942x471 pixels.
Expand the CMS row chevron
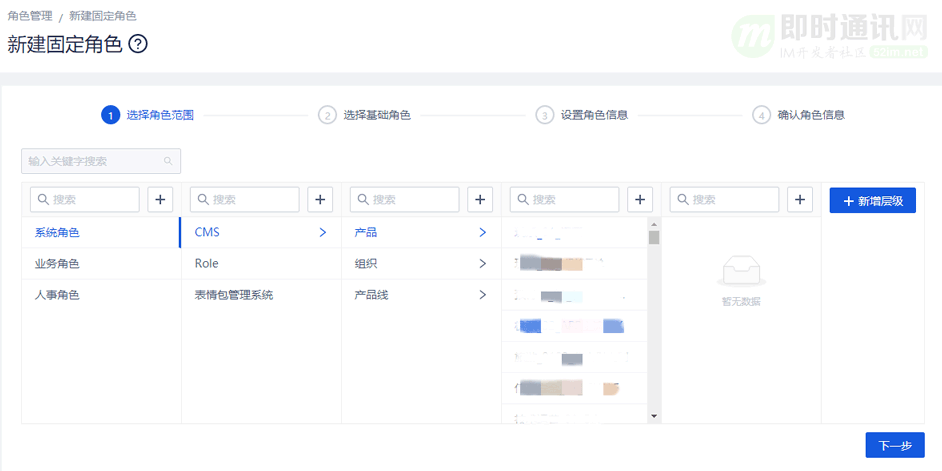pyautogui.click(x=323, y=232)
